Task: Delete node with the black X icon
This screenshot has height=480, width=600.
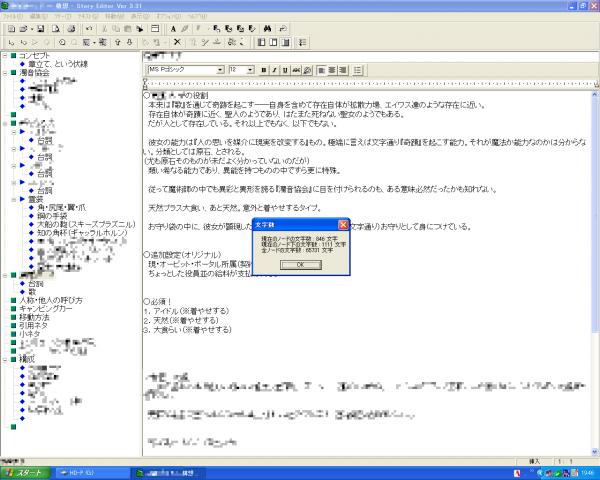Action: click(177, 42)
